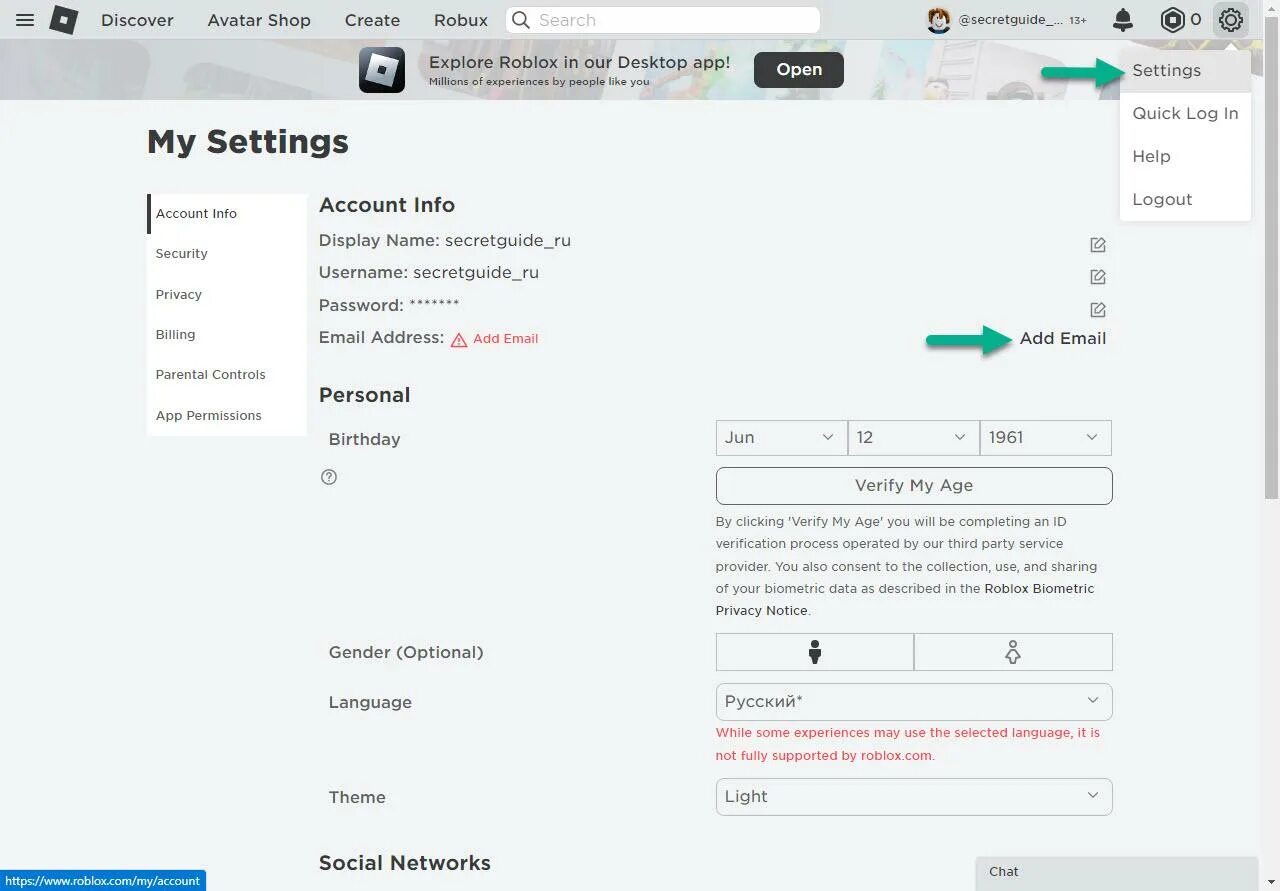Screen dimensions: 1280x891
Task: Click the Roblox logo home icon
Action: (x=64, y=20)
